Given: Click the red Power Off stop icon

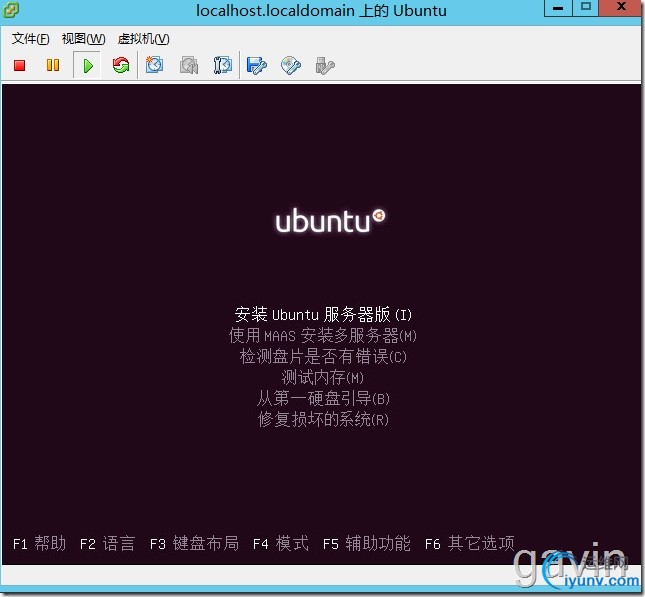Looking at the screenshot, I should click(19, 65).
